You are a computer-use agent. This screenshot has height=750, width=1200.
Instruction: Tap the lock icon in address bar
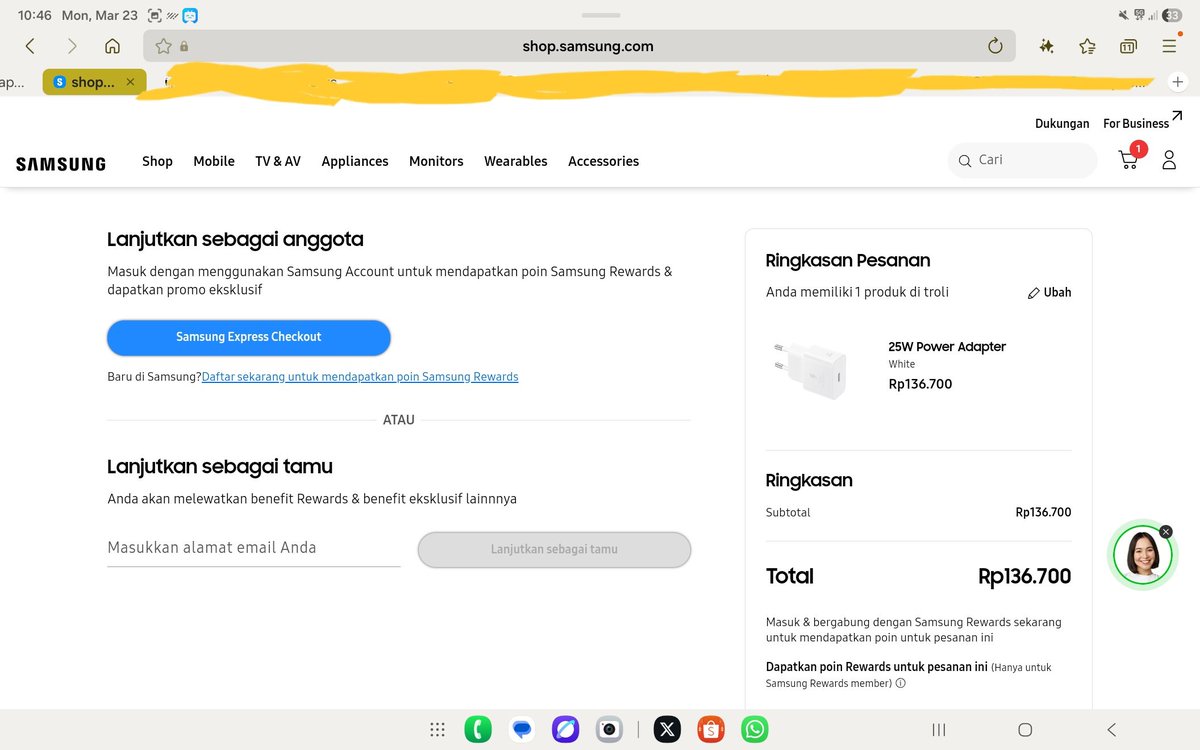pos(184,46)
